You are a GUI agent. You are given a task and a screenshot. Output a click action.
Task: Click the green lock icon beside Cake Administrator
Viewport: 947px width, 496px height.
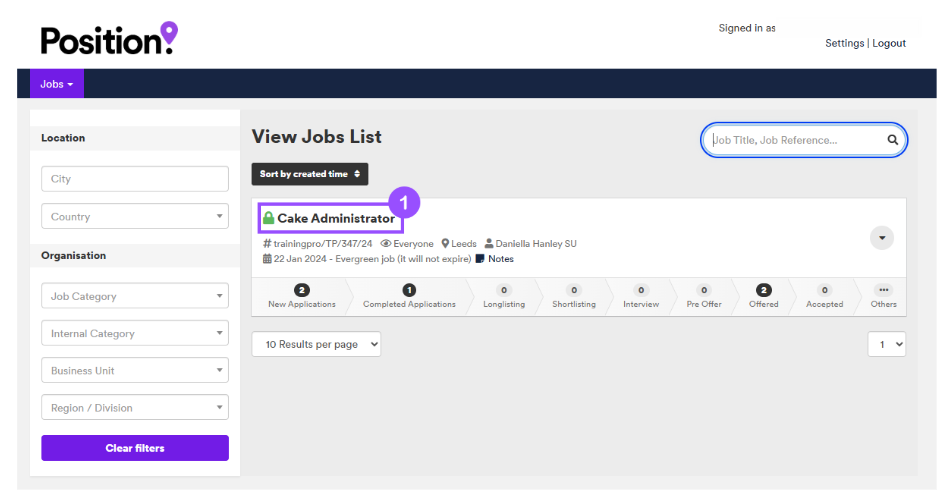point(268,218)
